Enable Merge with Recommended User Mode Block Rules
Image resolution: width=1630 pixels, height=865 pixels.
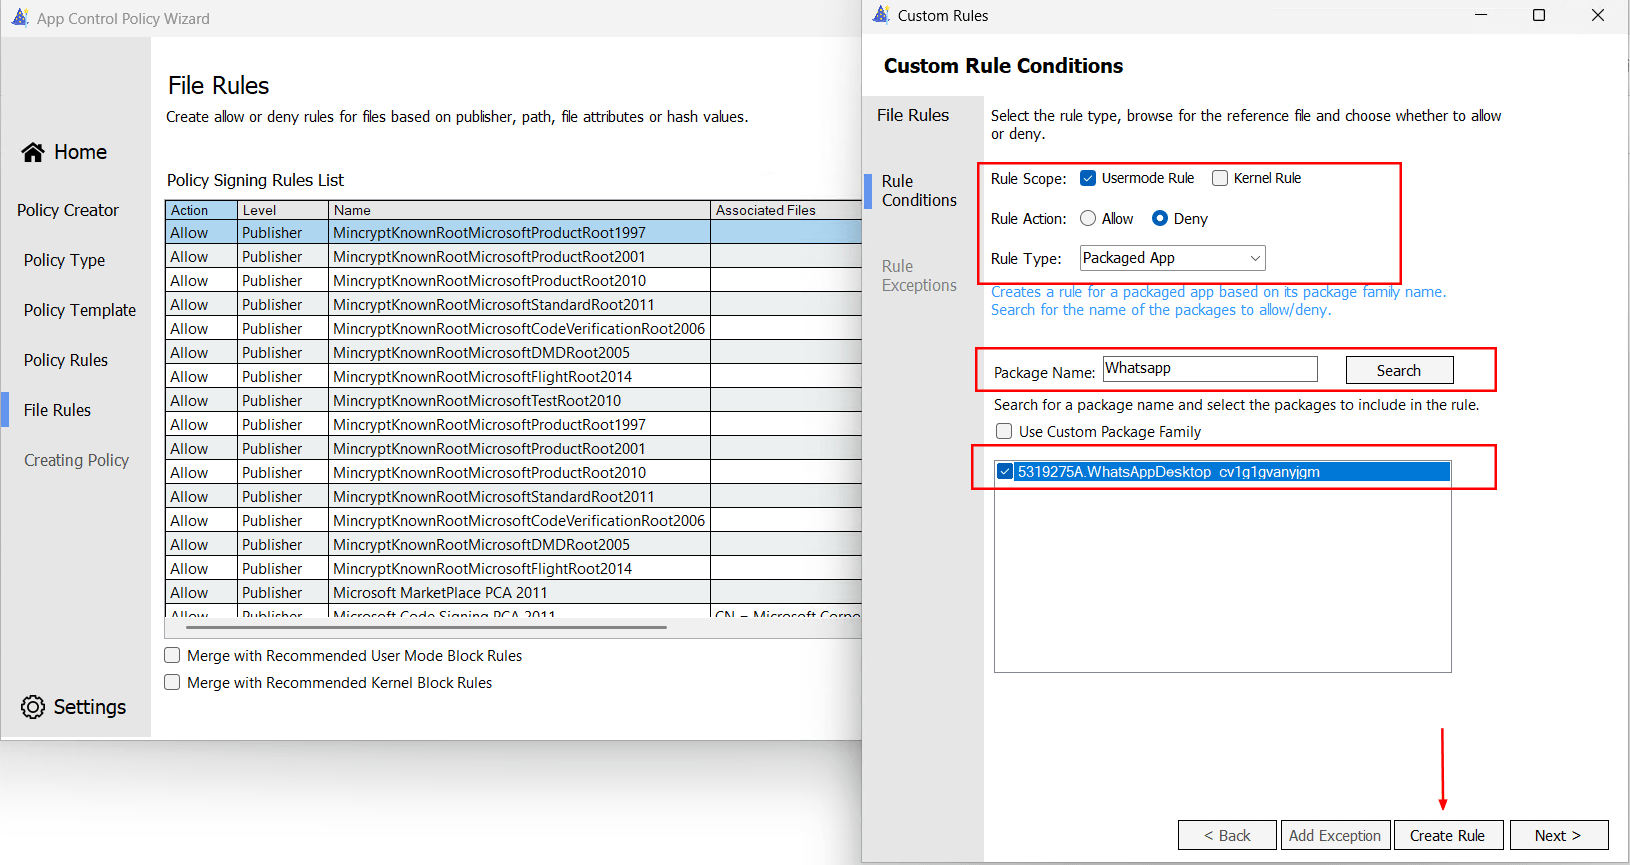172,655
